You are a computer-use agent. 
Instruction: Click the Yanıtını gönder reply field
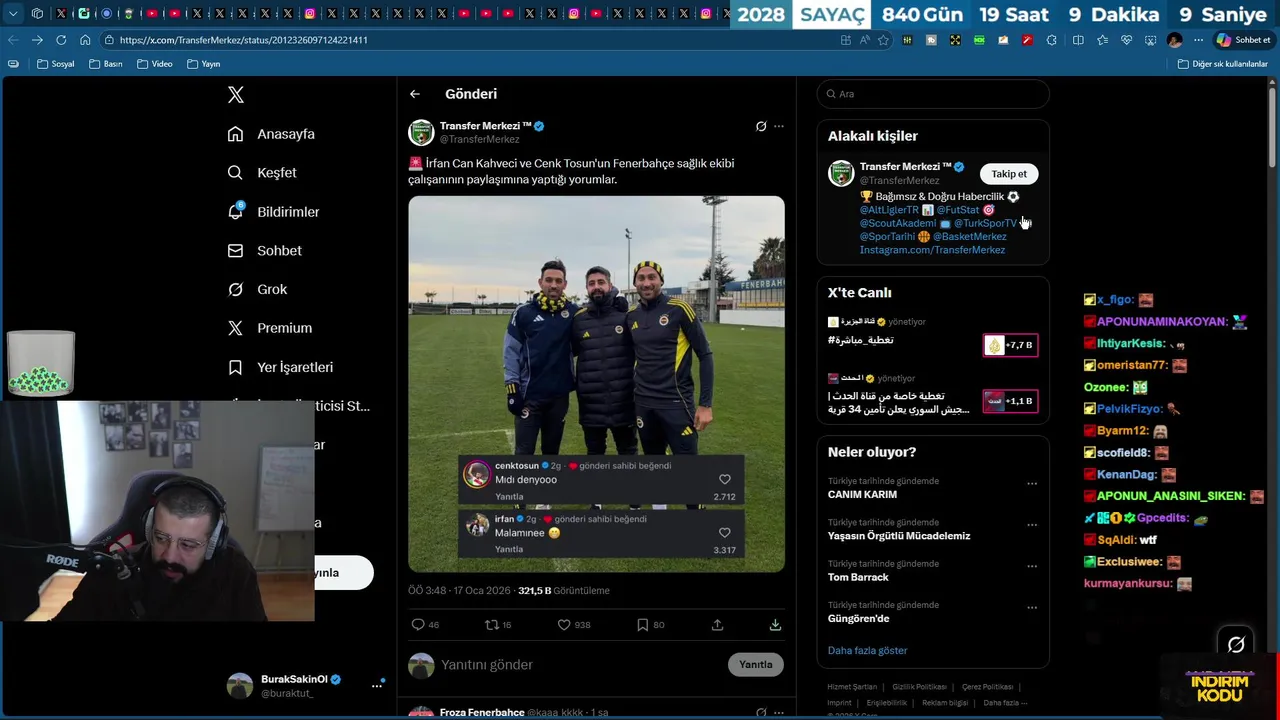[x=580, y=665]
